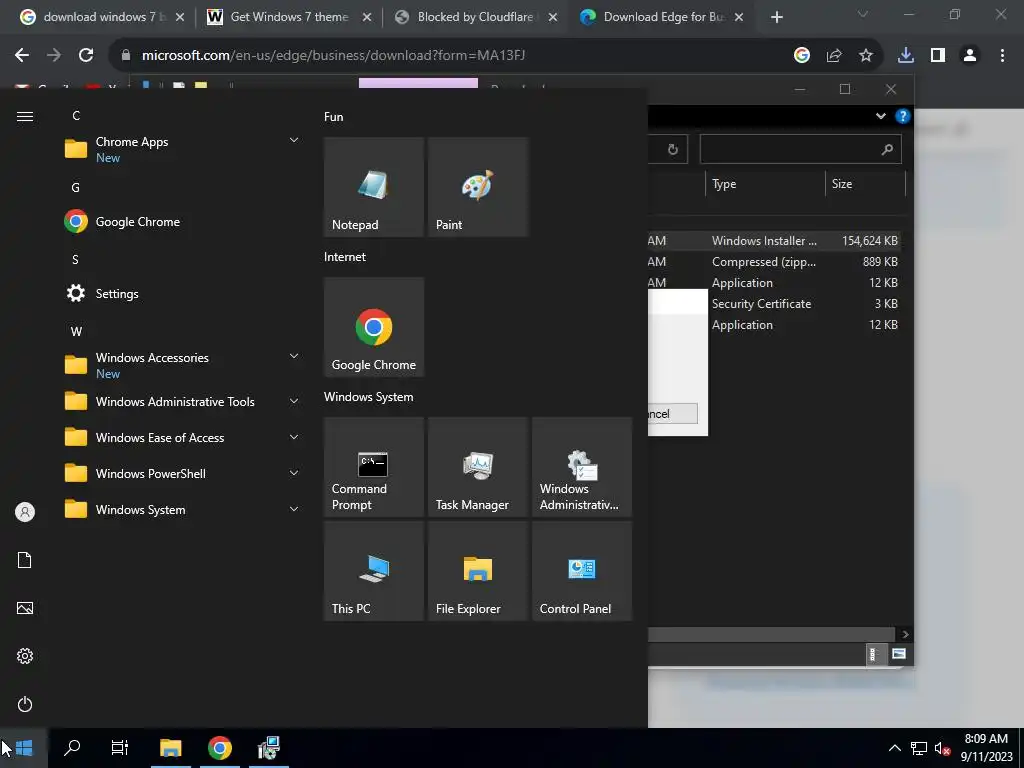Open a new Chrome tab
This screenshot has height=768, width=1024.
(776, 17)
